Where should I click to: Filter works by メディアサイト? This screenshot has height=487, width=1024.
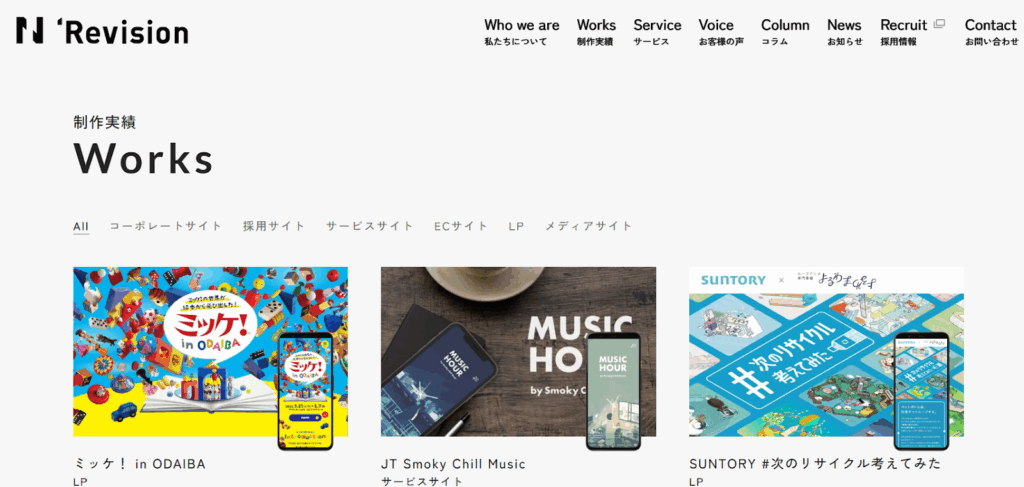589,227
